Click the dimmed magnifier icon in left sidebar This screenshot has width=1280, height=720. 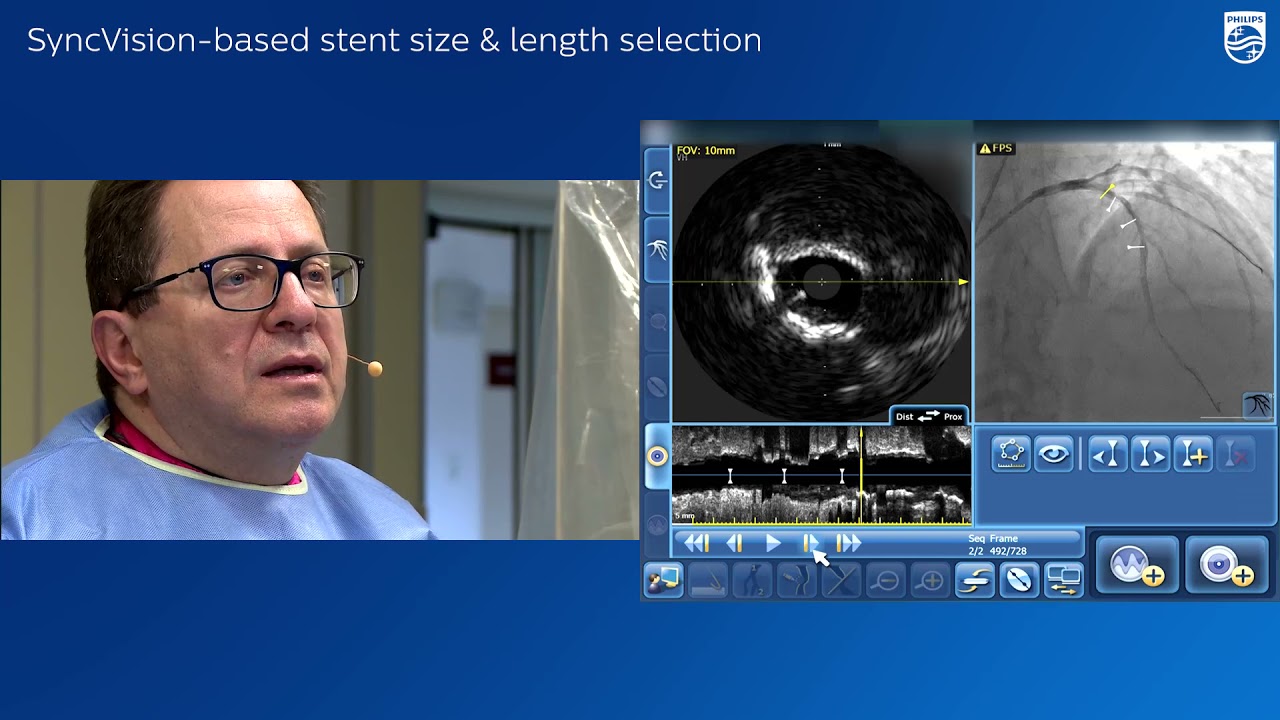pyautogui.click(x=657, y=321)
